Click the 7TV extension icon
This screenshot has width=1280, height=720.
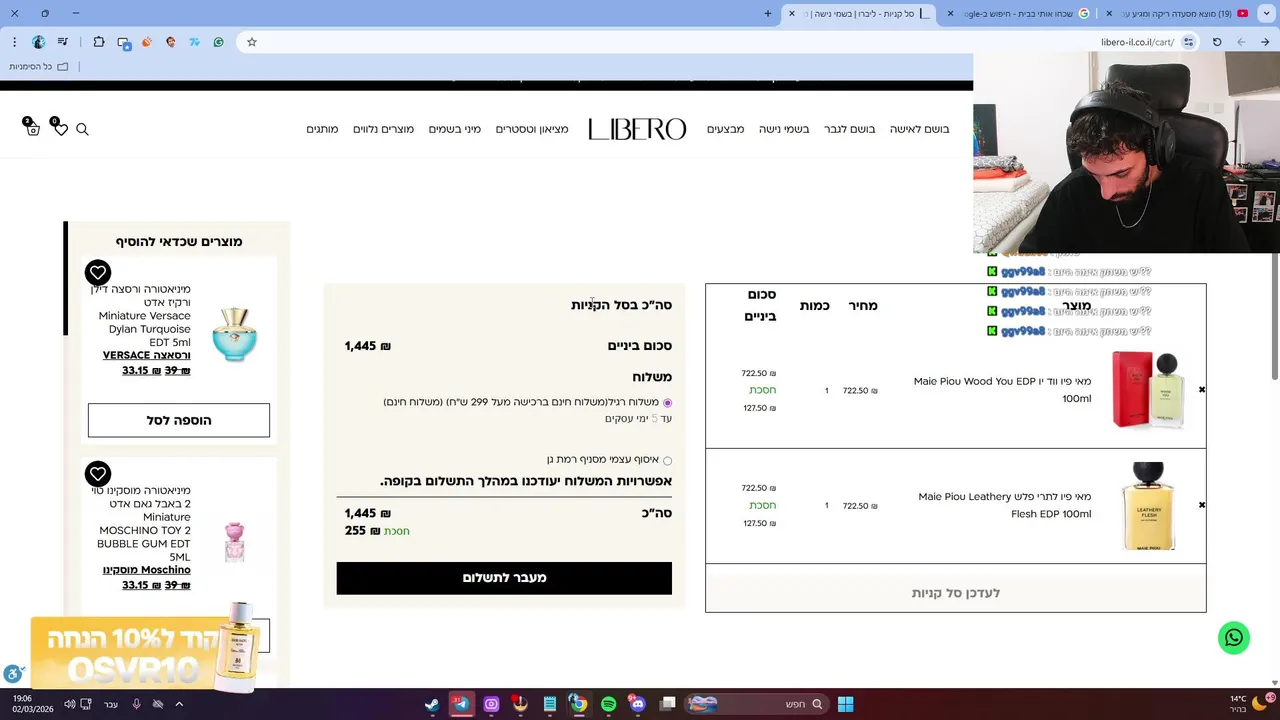click(195, 42)
